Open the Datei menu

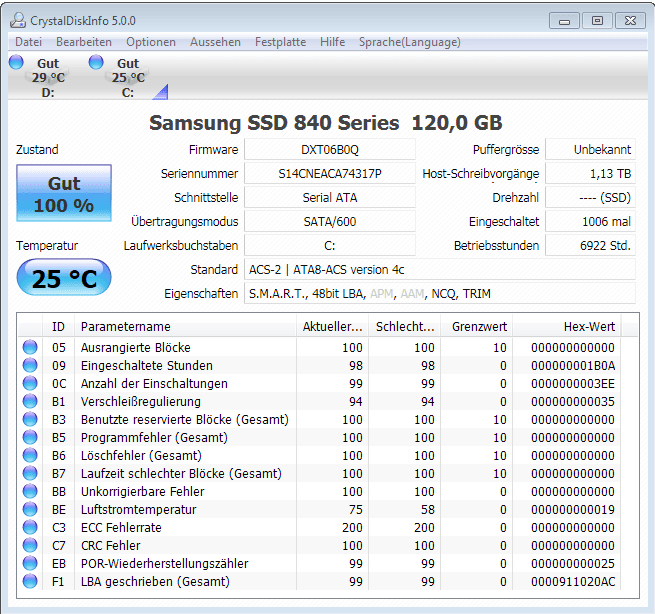(28, 42)
